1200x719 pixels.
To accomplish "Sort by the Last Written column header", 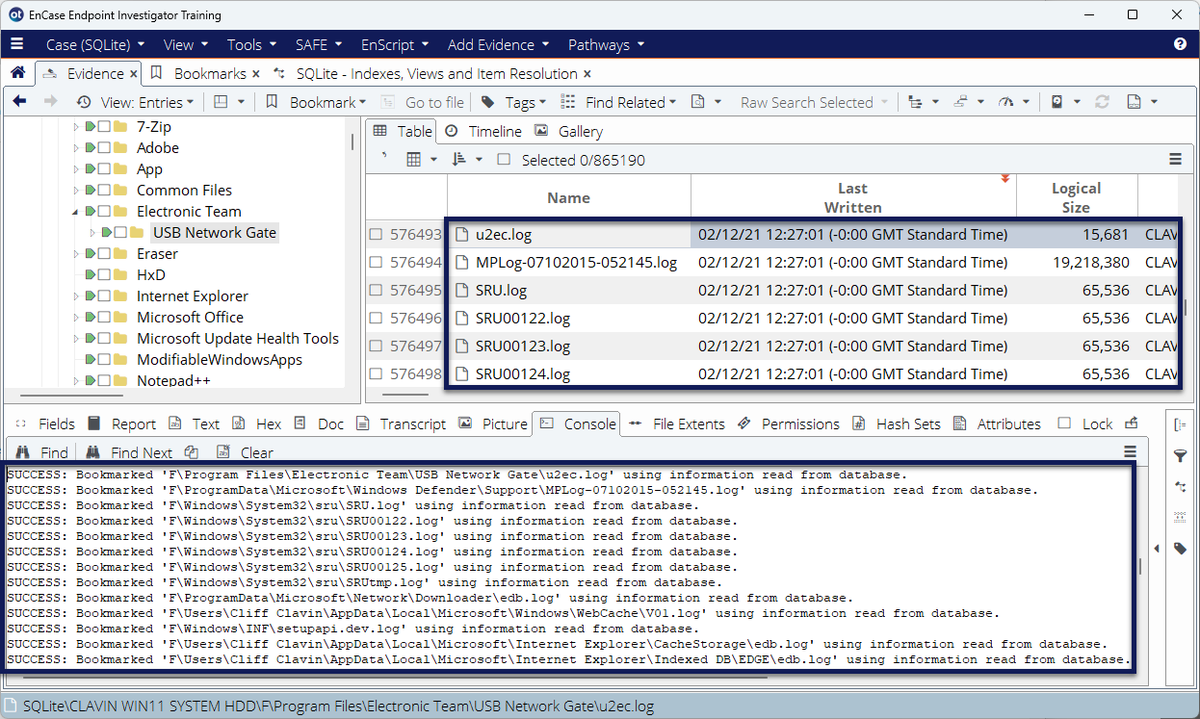I will coord(853,197).
